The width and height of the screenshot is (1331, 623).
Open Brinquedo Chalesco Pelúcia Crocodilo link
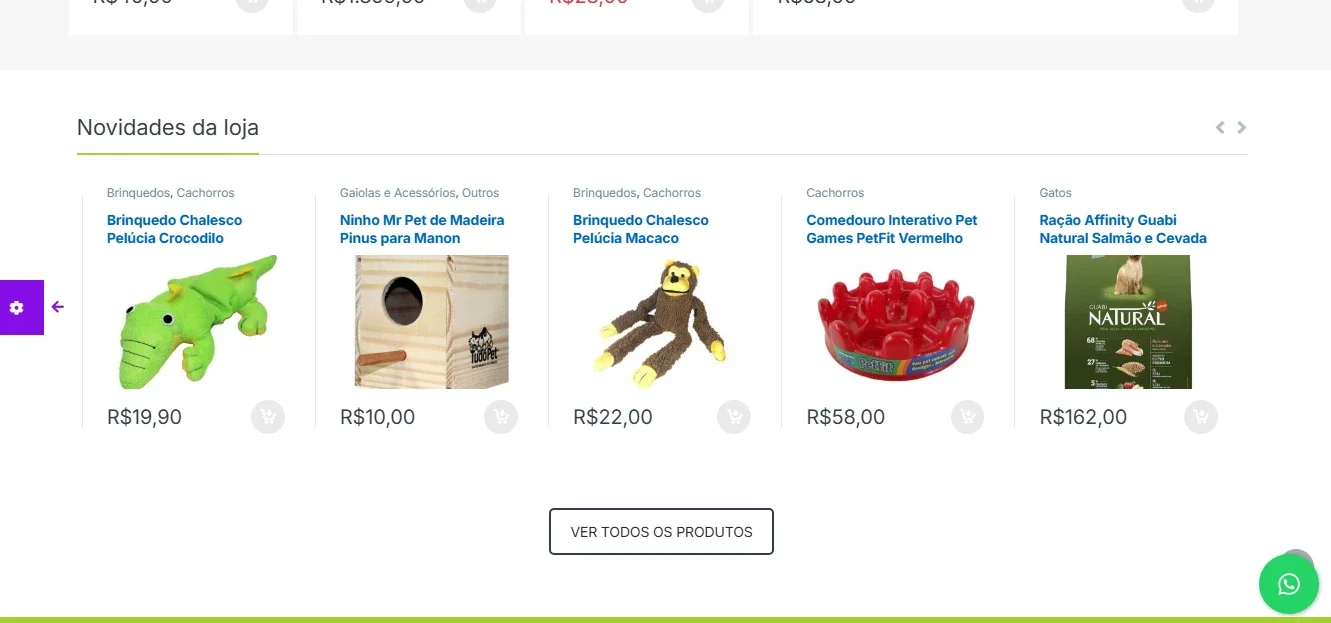click(175, 229)
